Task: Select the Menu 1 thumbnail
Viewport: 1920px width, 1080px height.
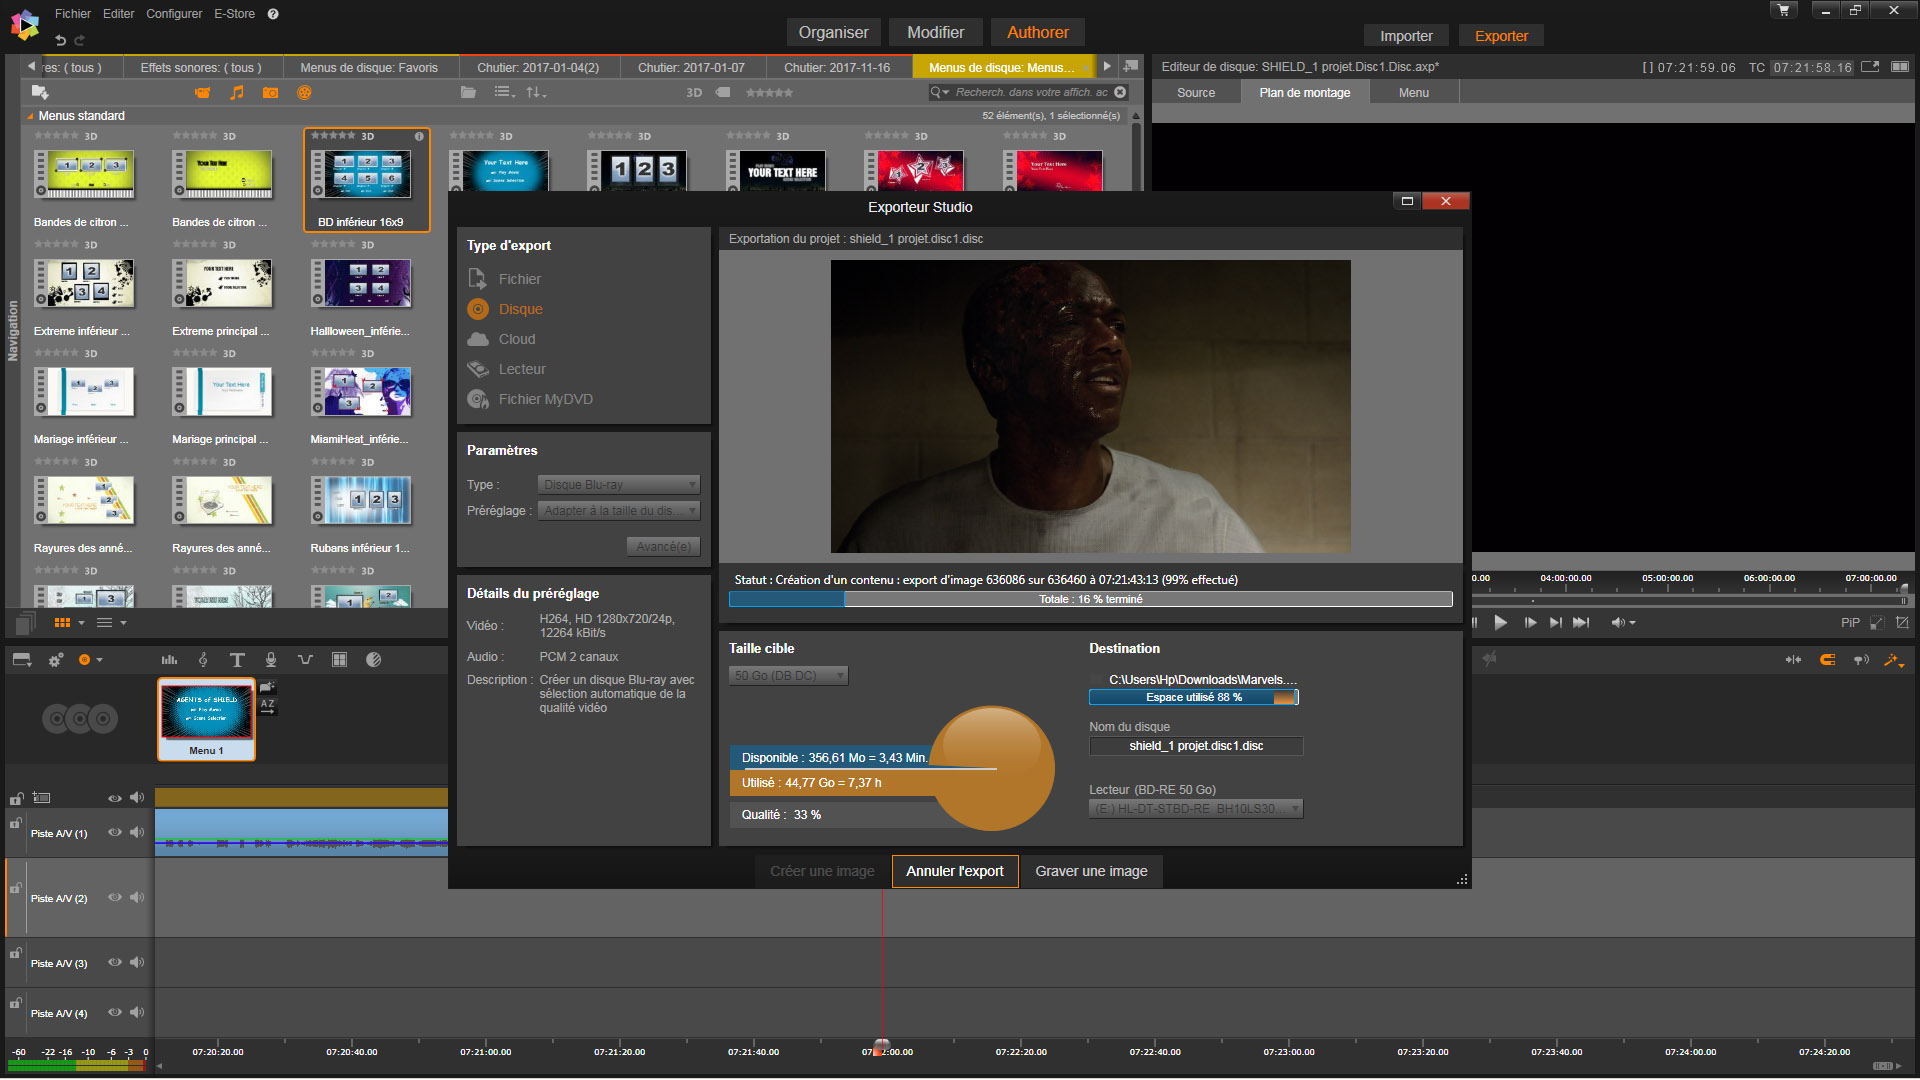Action: 207,720
